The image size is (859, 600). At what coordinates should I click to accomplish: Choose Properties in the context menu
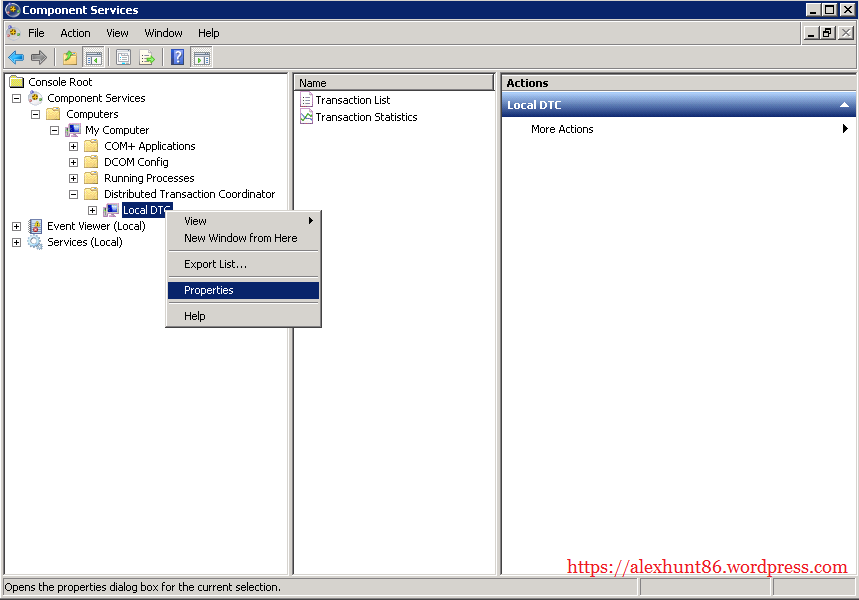[x=243, y=290]
